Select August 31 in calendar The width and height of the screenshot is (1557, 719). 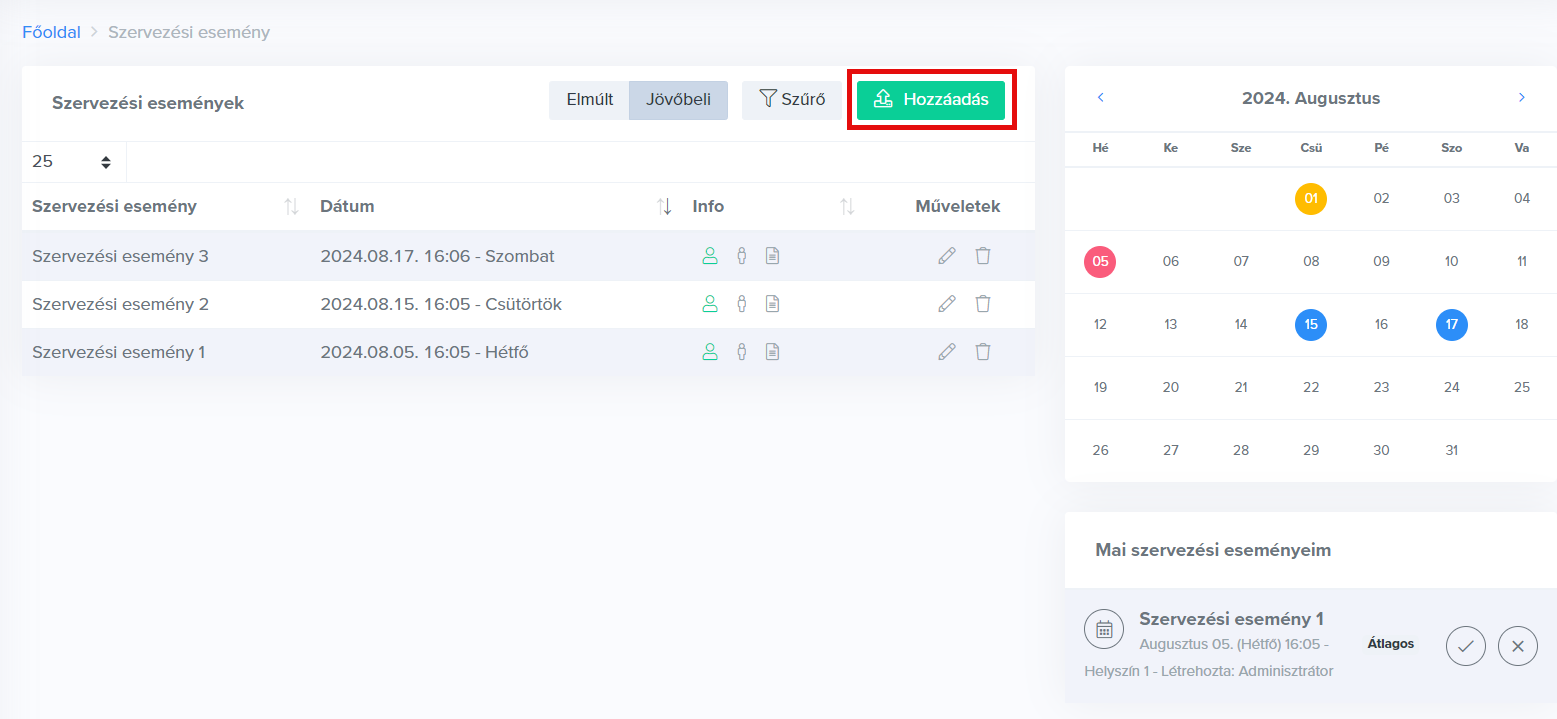(x=1452, y=451)
